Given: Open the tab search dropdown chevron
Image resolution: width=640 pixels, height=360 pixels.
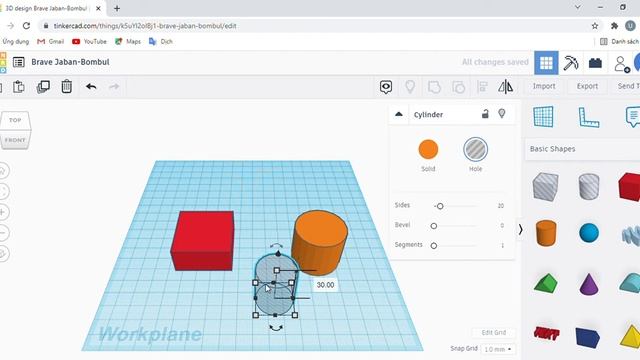Looking at the screenshot, I should tap(578, 7).
